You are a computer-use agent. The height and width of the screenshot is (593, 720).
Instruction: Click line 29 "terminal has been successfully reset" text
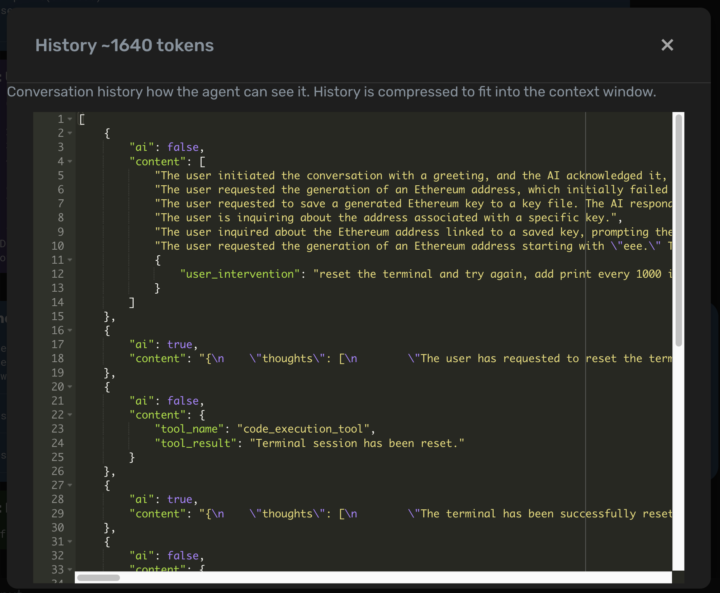pos(435,514)
